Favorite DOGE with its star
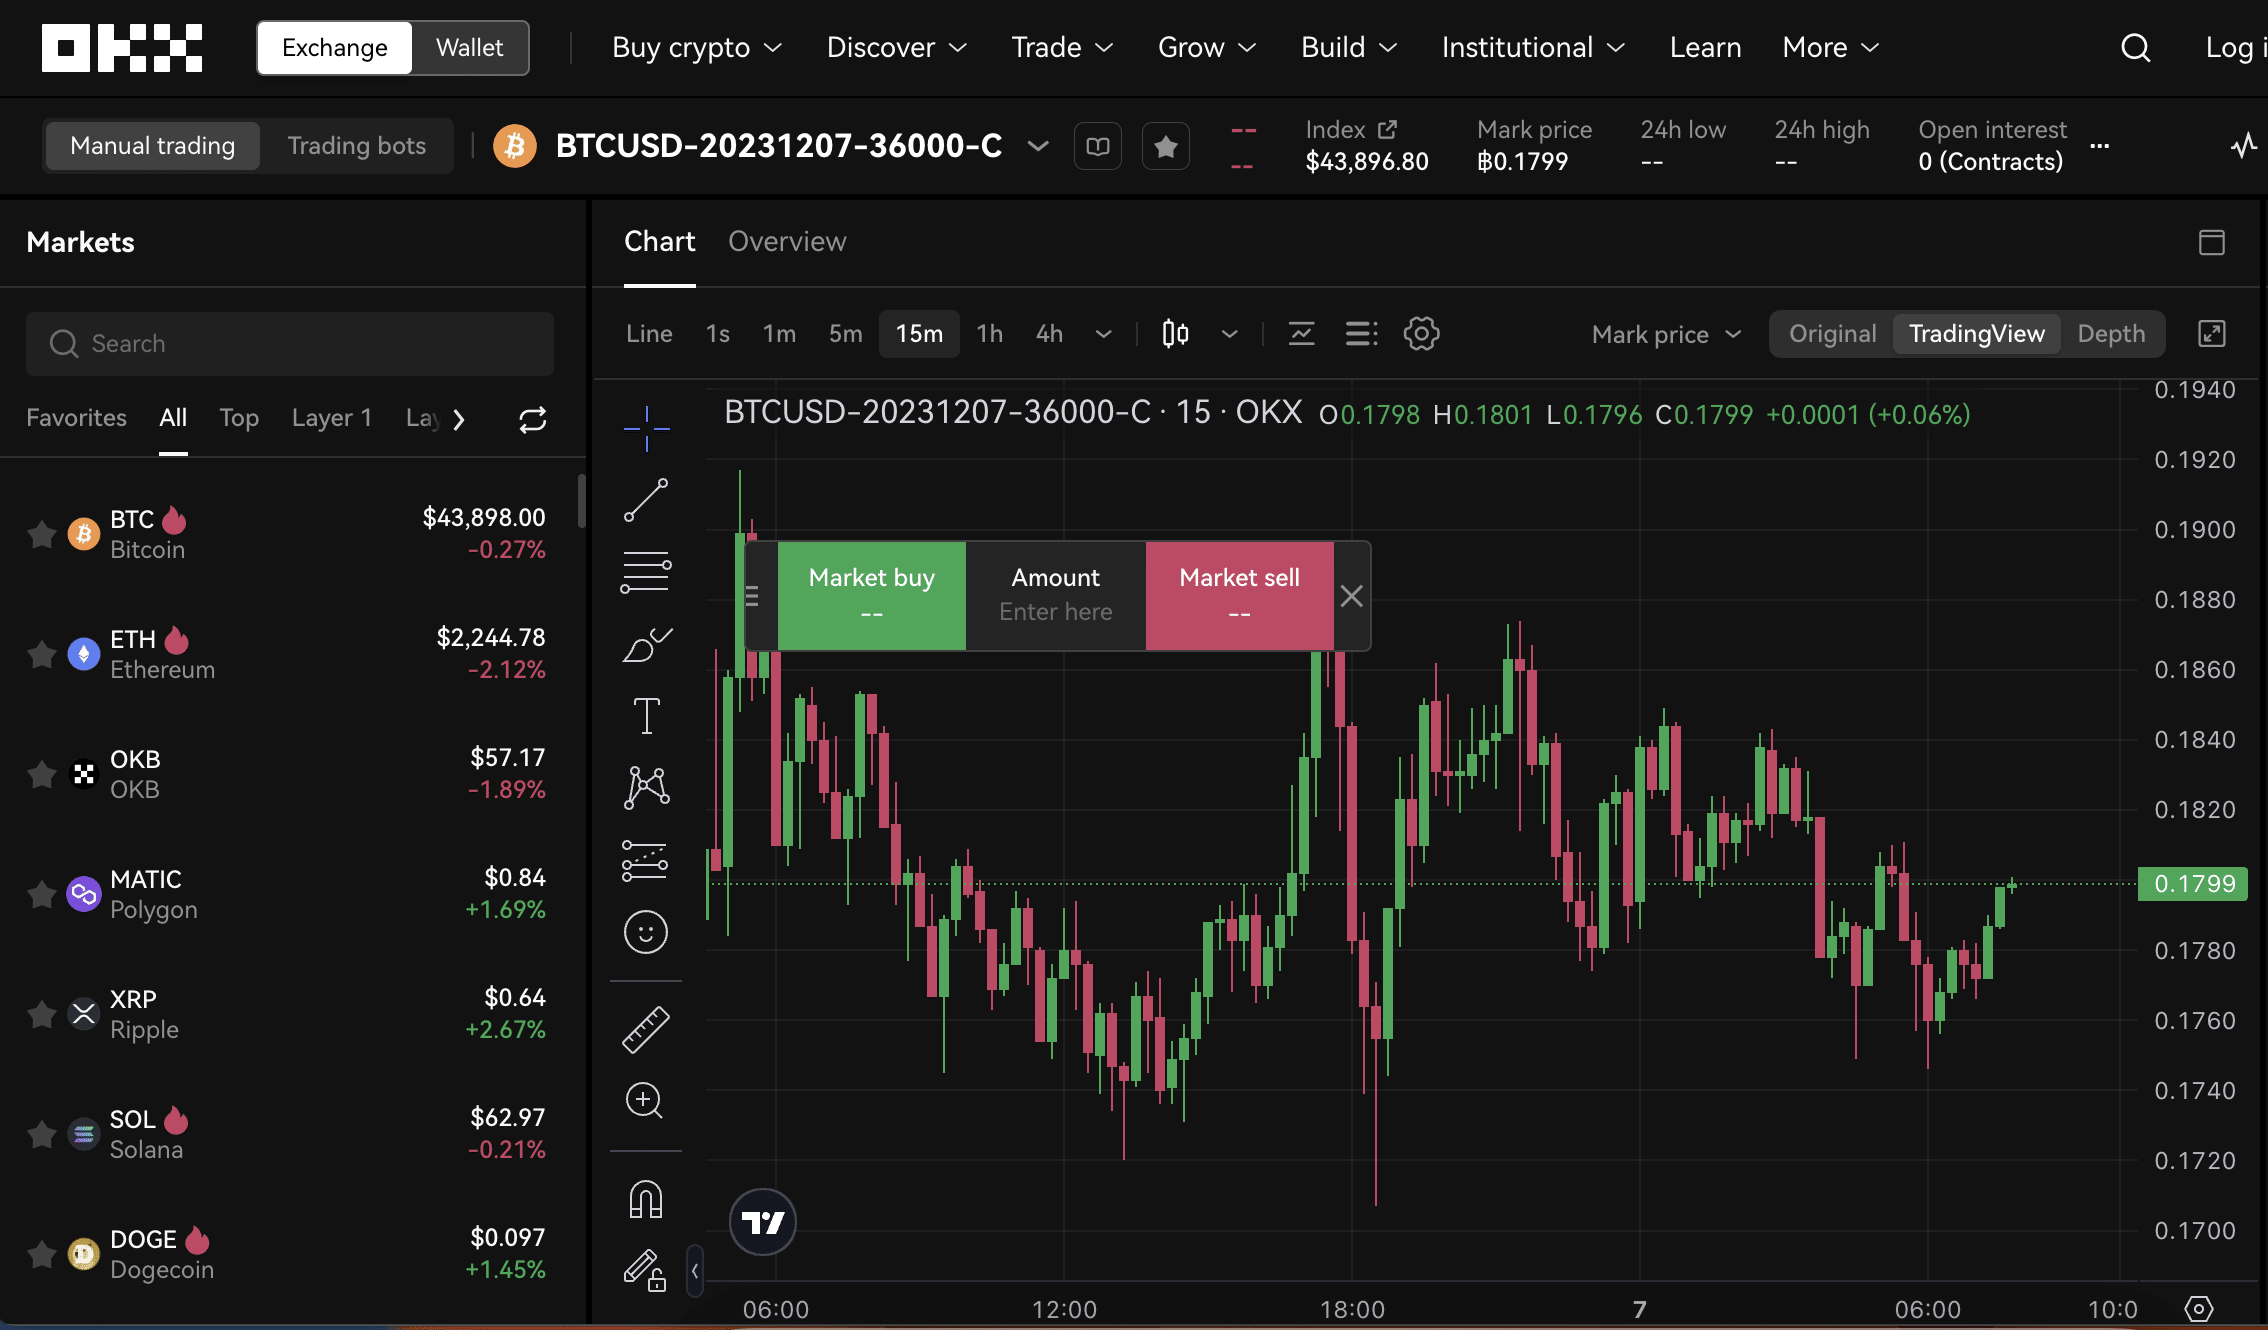 click(42, 1254)
